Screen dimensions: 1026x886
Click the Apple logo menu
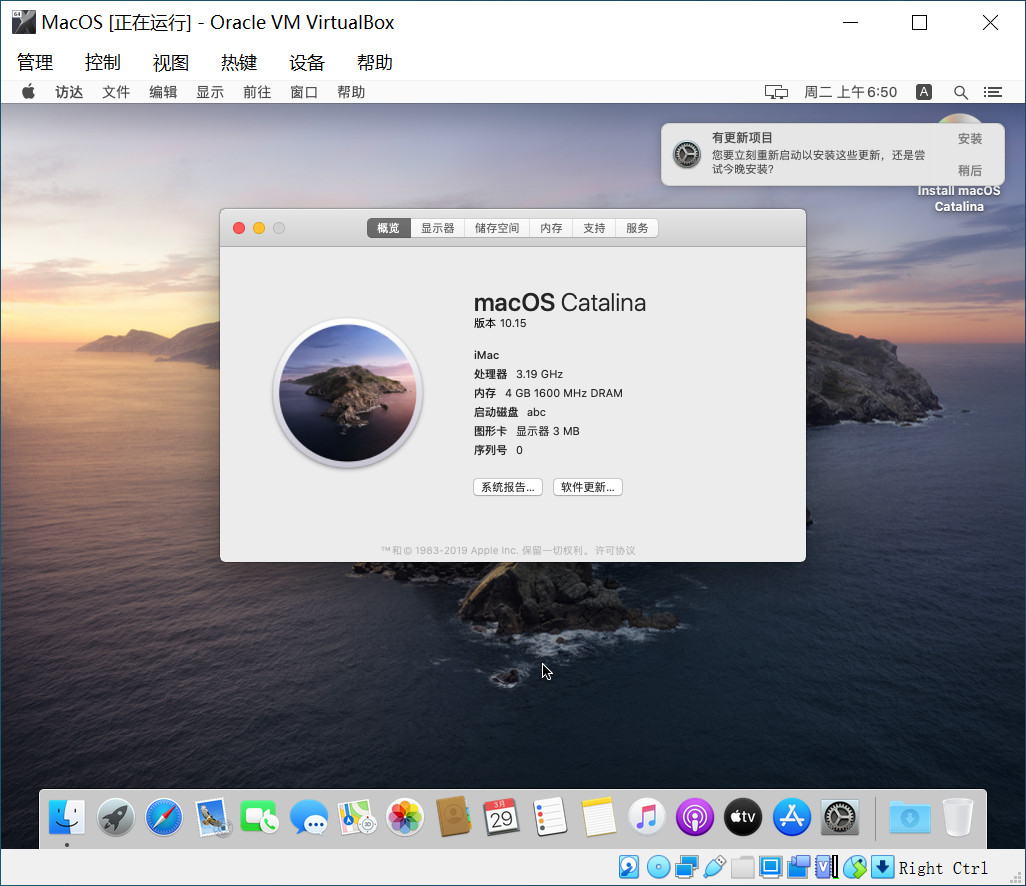coord(28,92)
